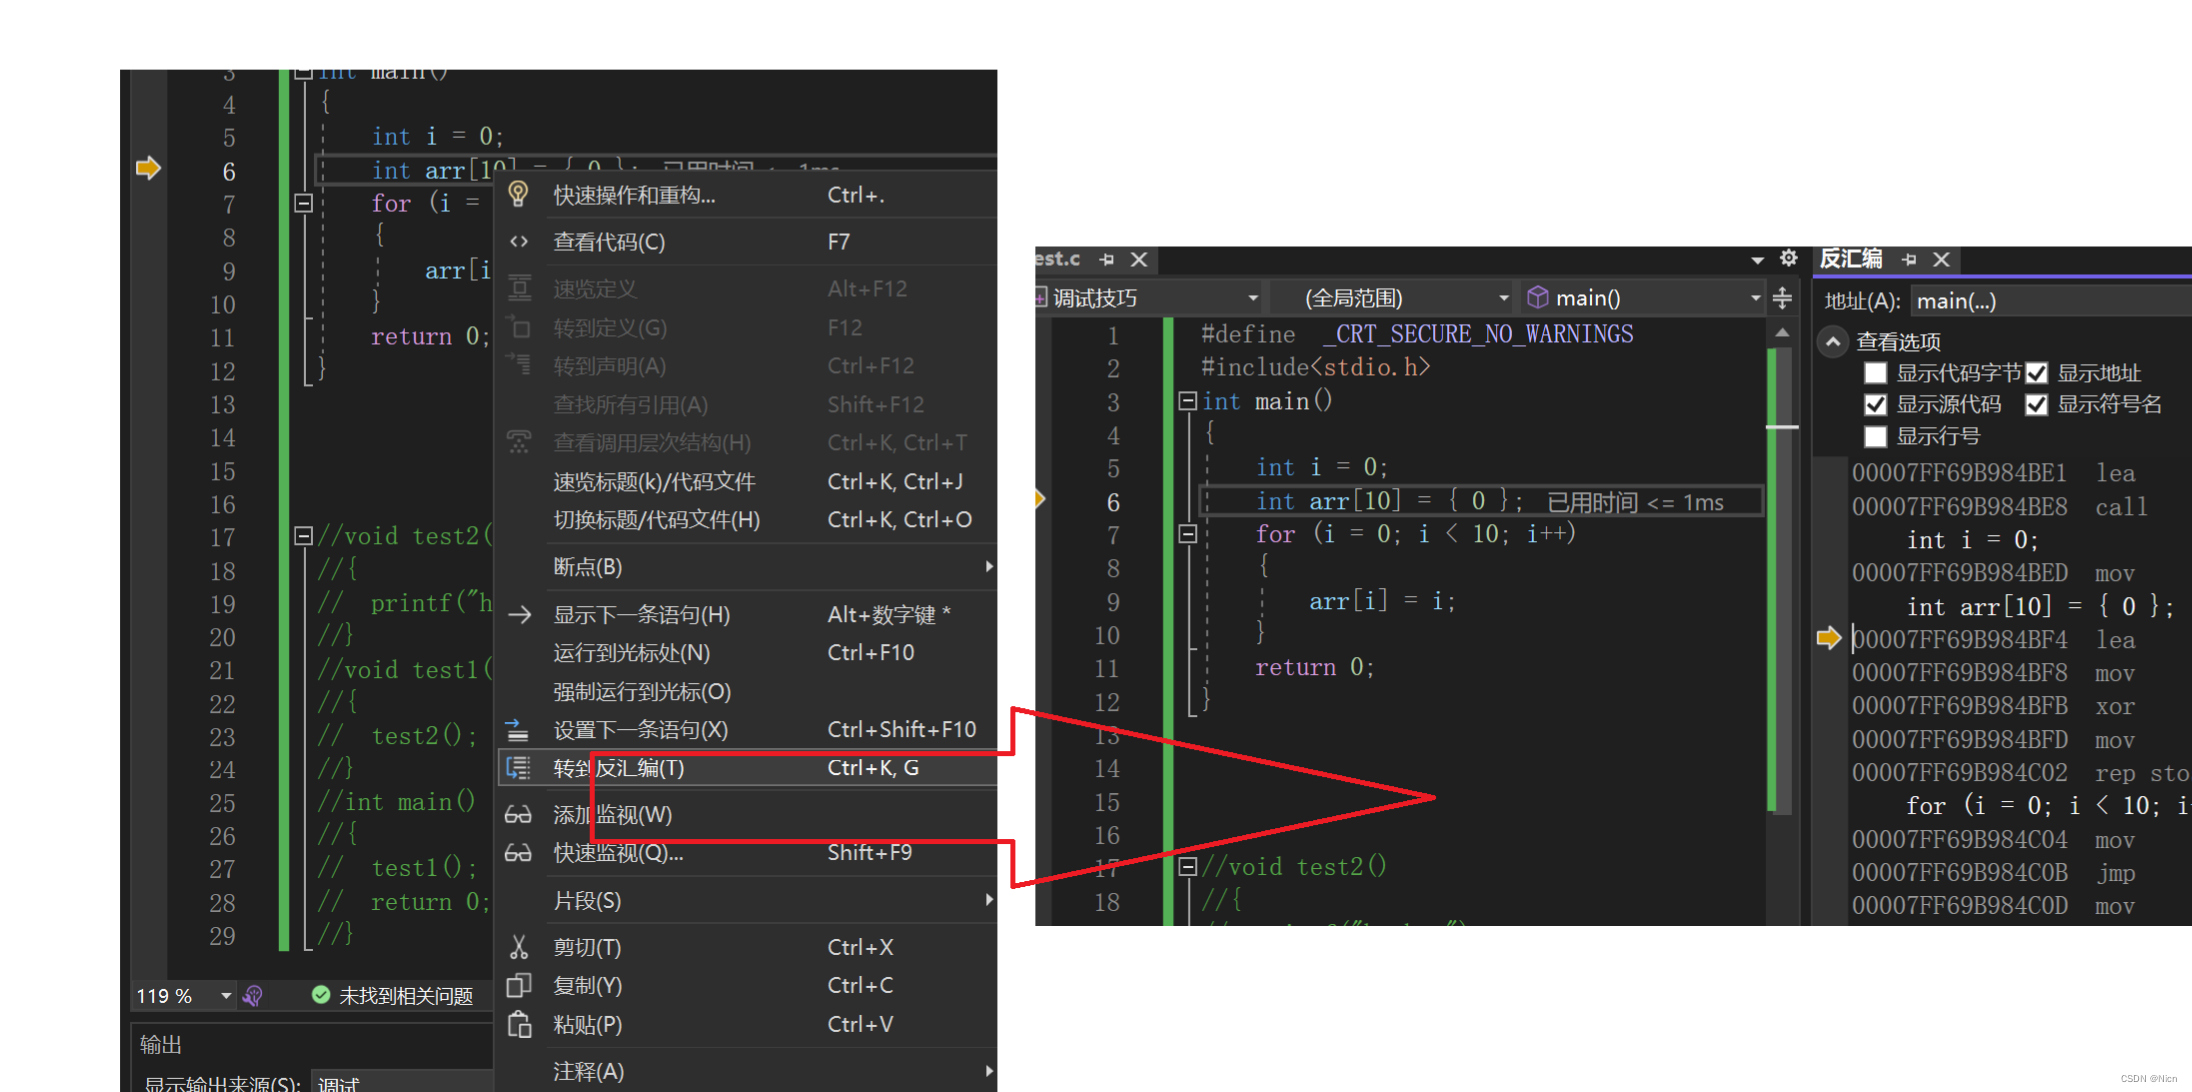The width and height of the screenshot is (2192, 1092).
Task: Click the lightbulb quick actions icon
Action: [x=518, y=194]
